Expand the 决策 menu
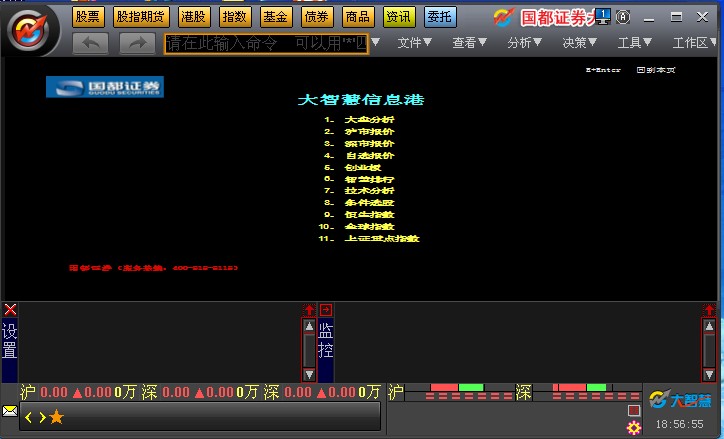The width and height of the screenshot is (724, 439). pos(580,43)
